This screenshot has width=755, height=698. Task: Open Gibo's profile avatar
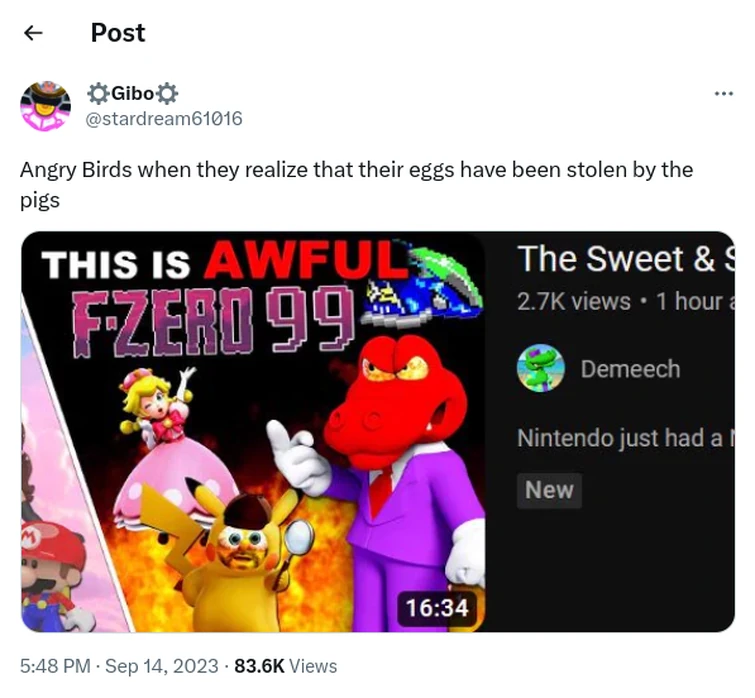(46, 106)
